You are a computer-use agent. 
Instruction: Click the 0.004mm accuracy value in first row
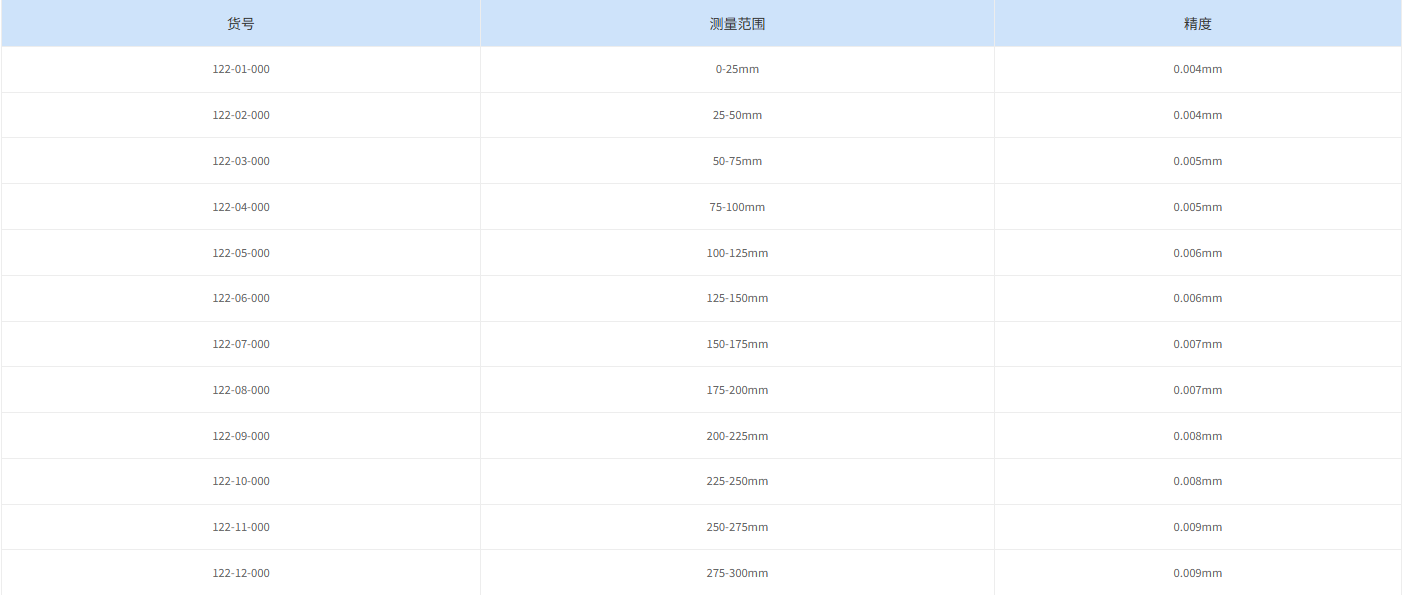pyautogui.click(x=1197, y=69)
